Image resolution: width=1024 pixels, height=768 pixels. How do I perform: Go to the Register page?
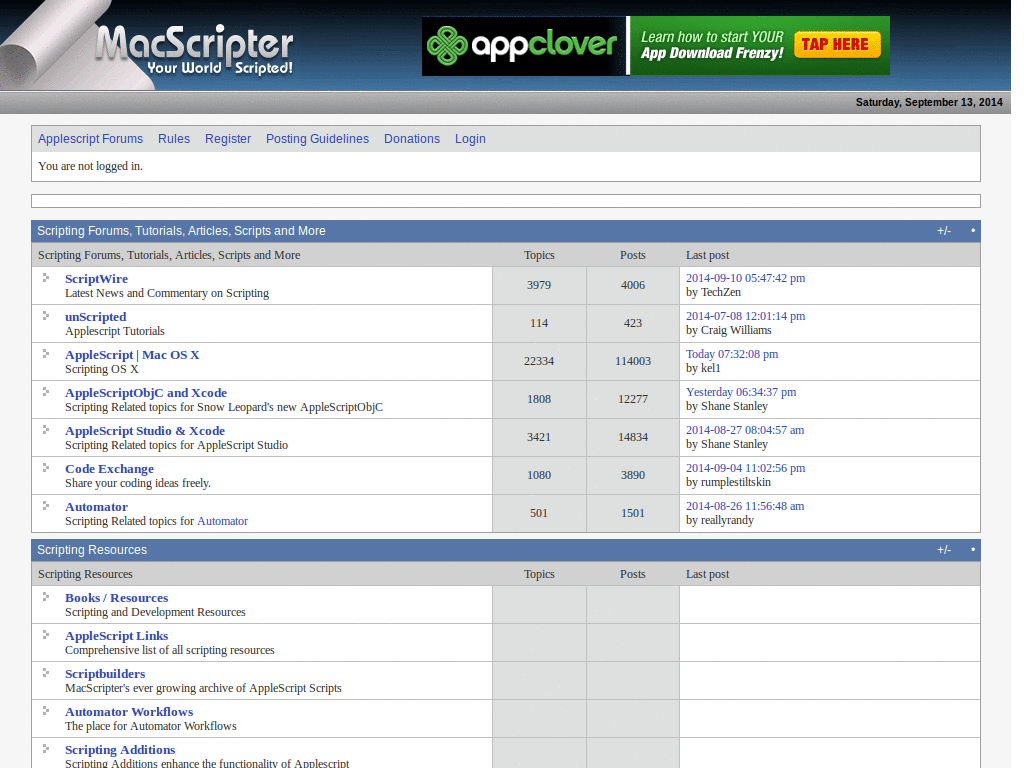(x=228, y=138)
